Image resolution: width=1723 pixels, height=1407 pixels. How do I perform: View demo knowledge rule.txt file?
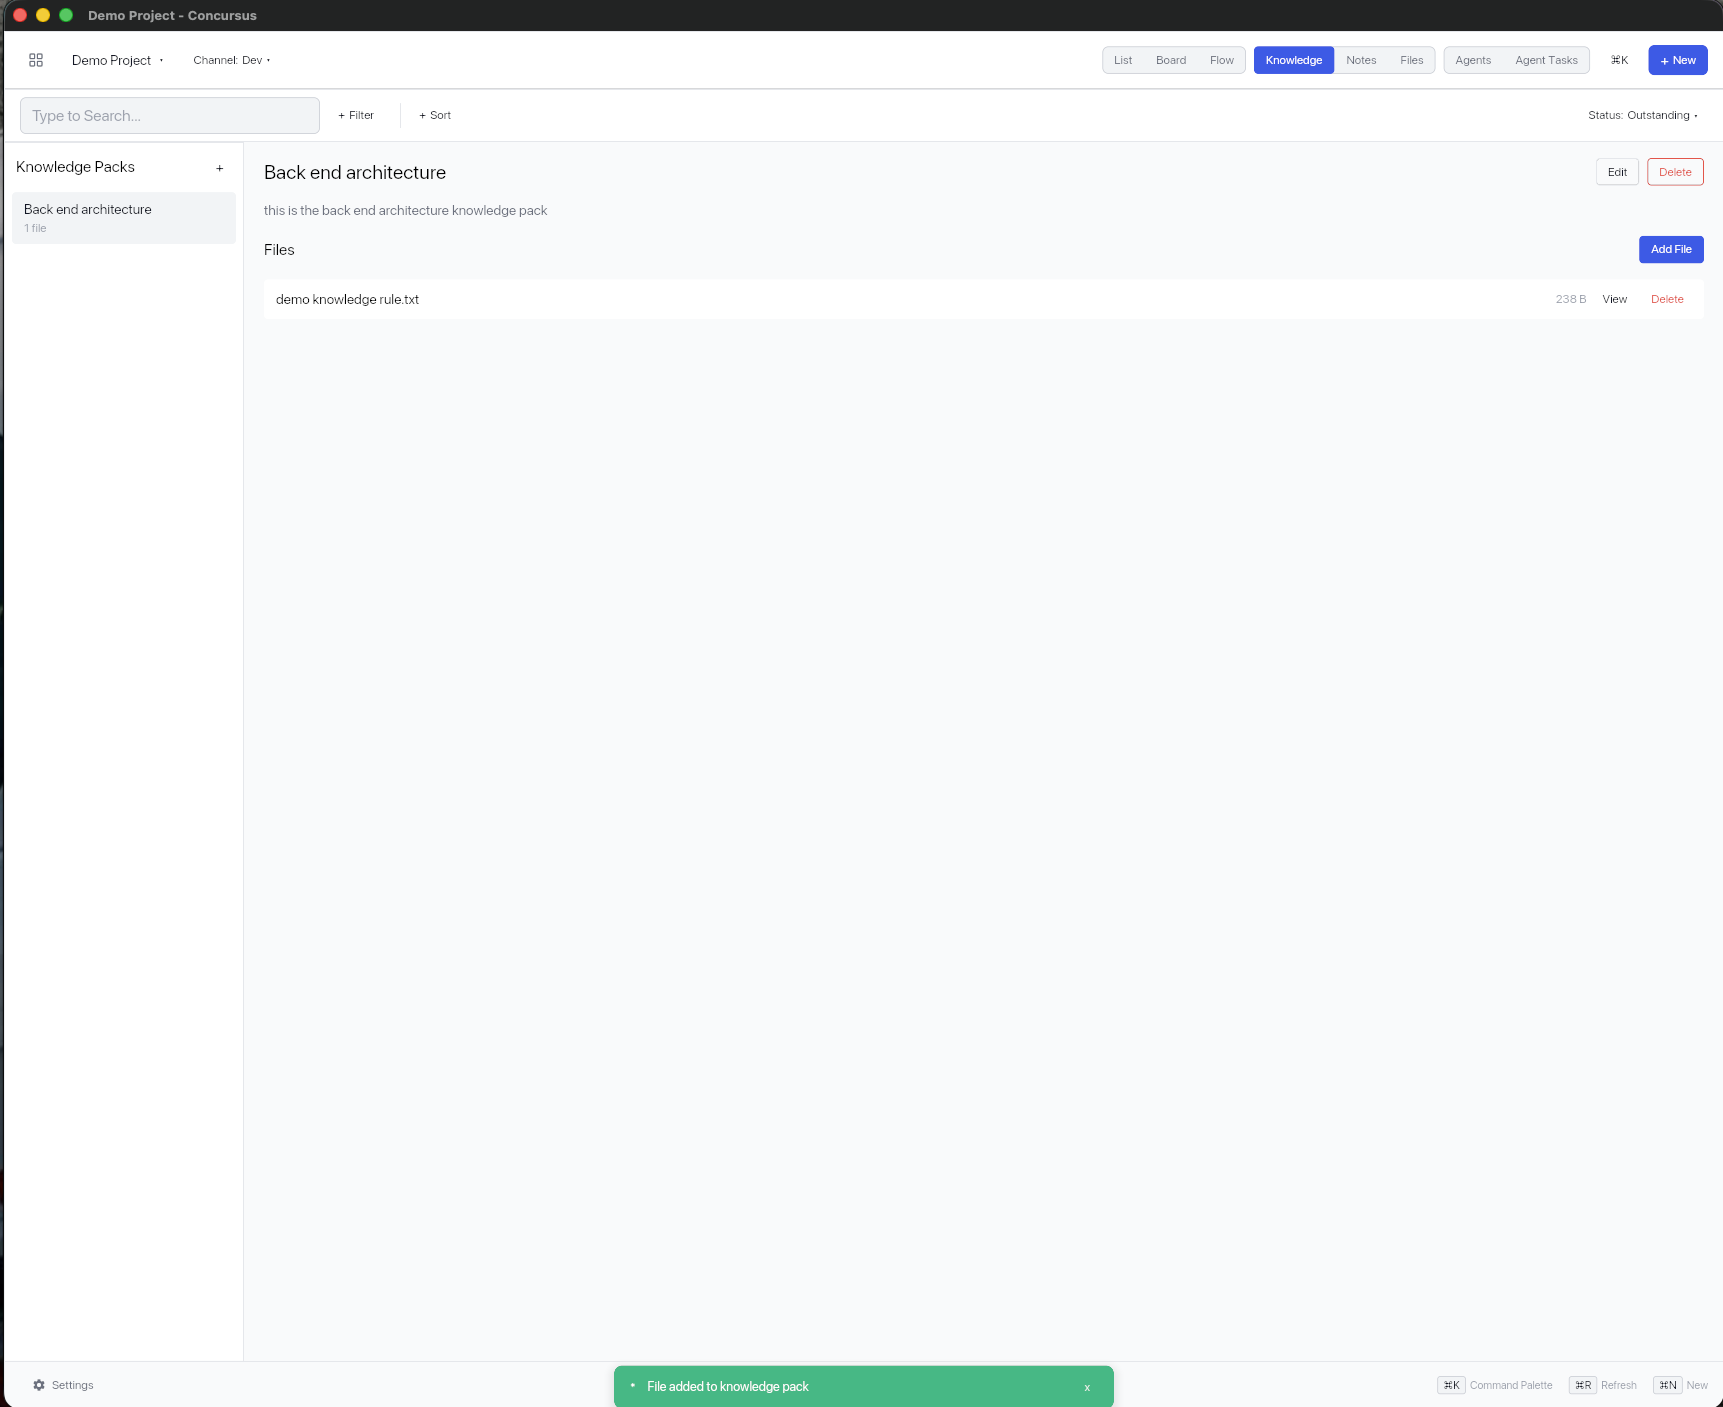click(x=1614, y=298)
